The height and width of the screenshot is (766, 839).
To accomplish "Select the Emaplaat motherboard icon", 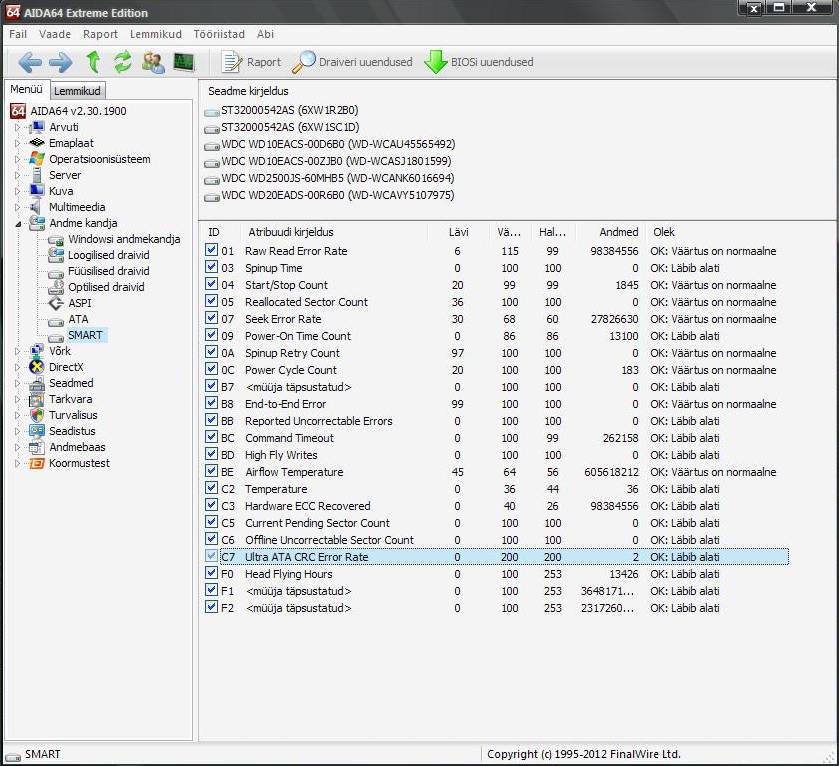I will (36, 143).
